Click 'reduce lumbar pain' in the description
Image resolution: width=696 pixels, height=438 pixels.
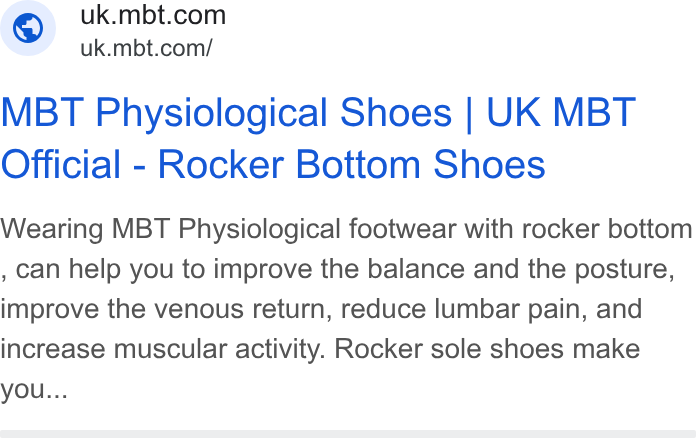point(464,308)
